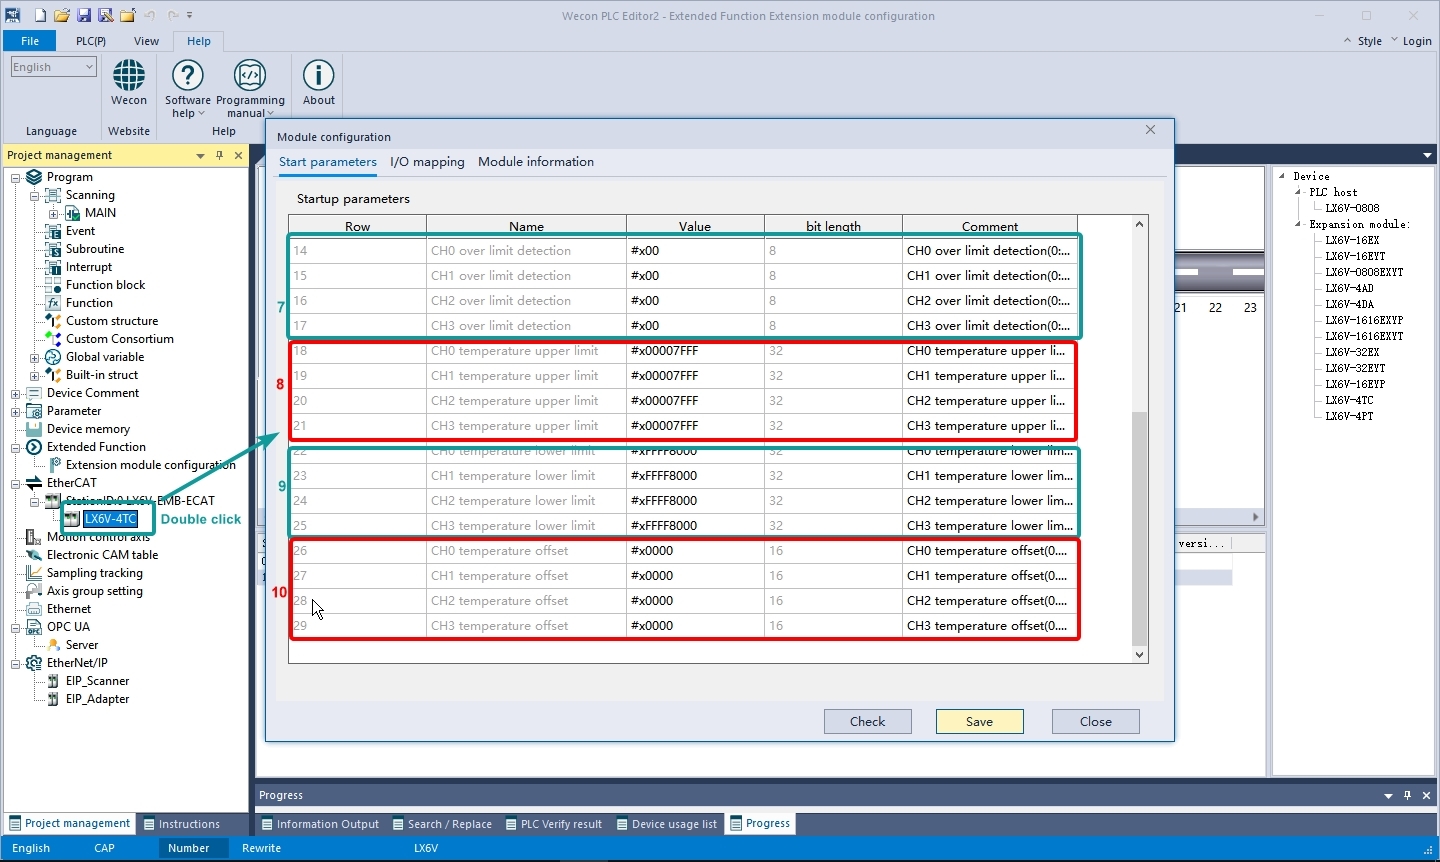This screenshot has width=1440, height=862.
Task: Click the Sampling tracking chart icon
Action: click(34, 573)
